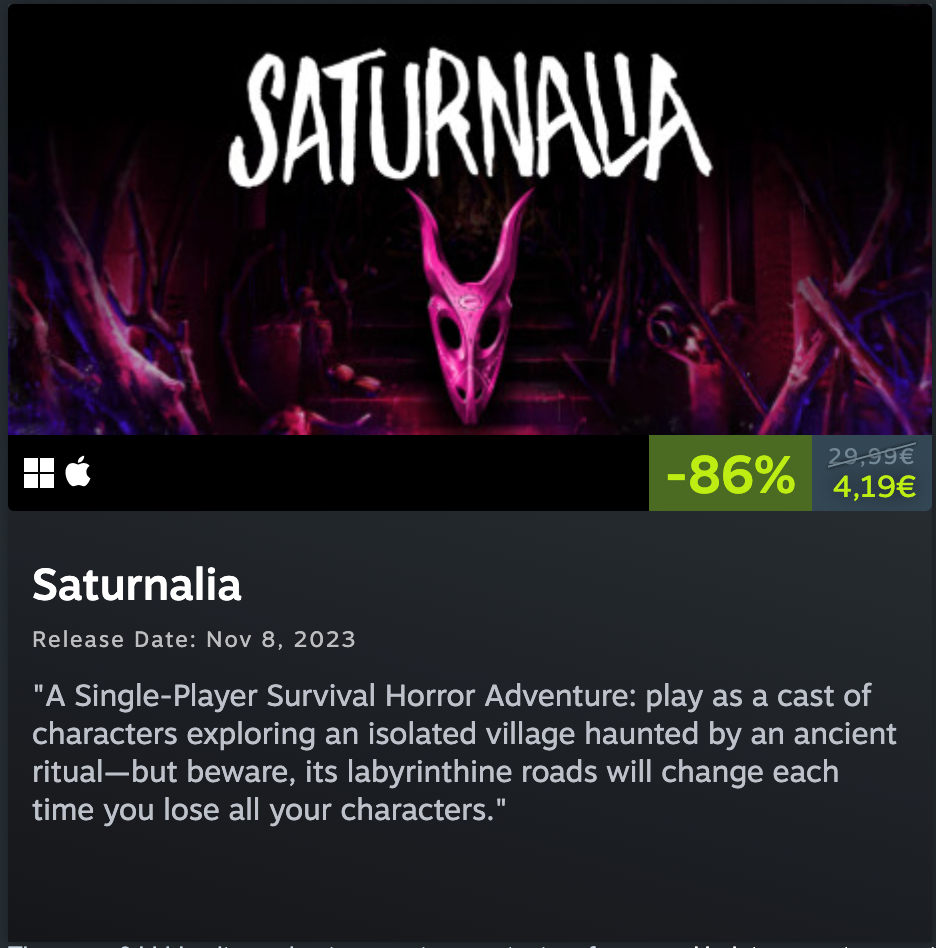Click the struck-through original price 29,99€
This screenshot has height=948, width=936.
click(871, 456)
